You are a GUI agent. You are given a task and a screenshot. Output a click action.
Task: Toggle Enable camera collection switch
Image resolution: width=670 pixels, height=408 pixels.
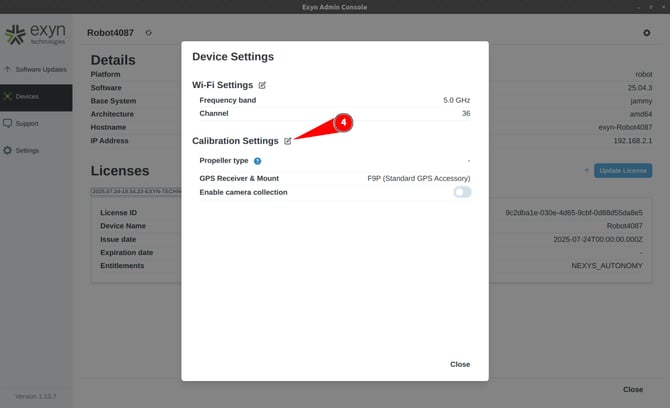(x=462, y=192)
